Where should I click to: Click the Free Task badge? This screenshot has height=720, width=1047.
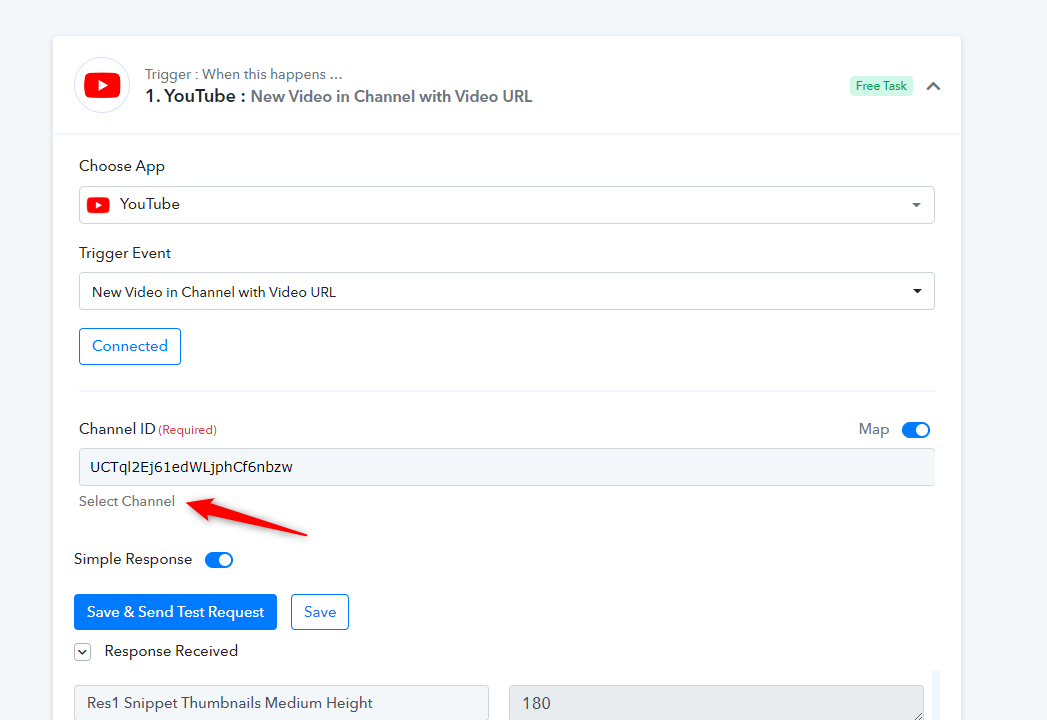pyautogui.click(x=881, y=86)
